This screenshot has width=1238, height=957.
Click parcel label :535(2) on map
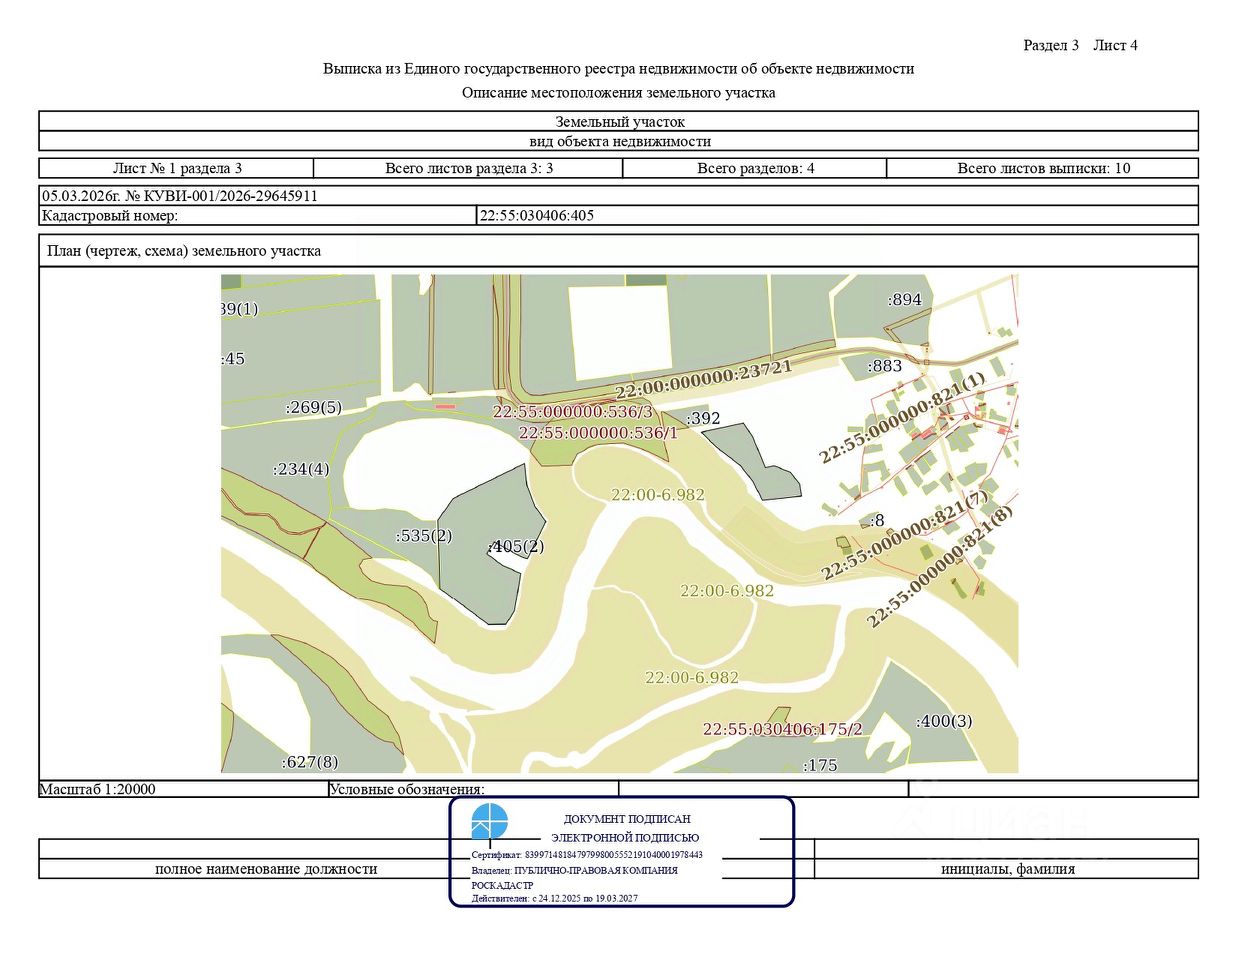coord(424,535)
